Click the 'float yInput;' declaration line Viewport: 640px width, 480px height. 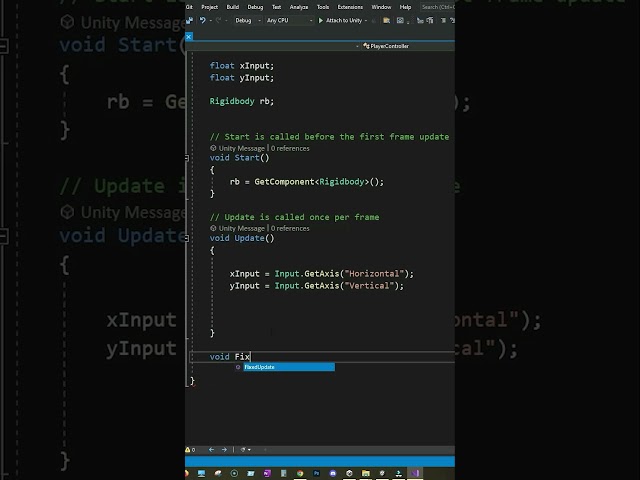pyautogui.click(x=242, y=78)
